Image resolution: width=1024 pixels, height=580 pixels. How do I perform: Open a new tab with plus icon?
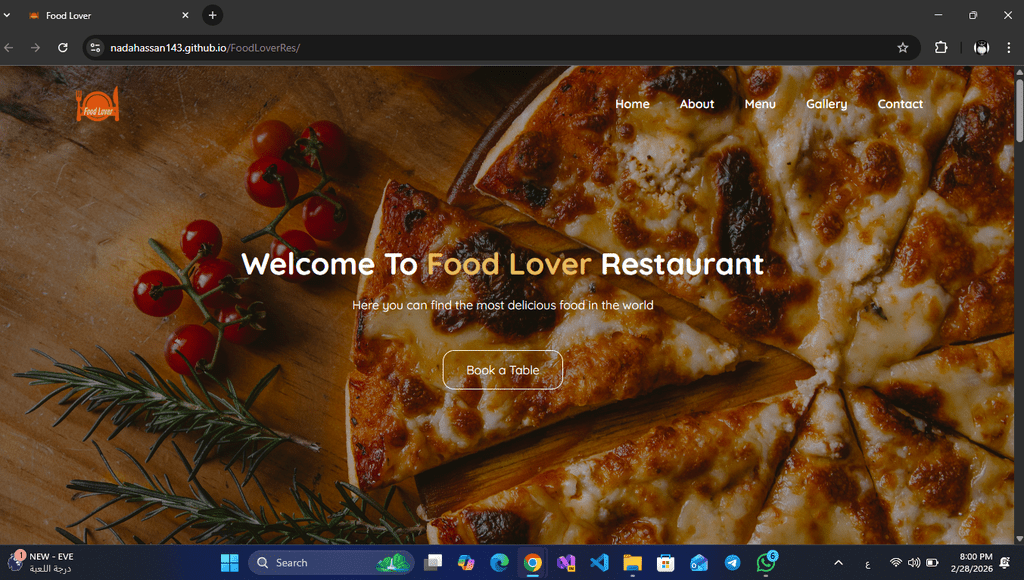[212, 15]
